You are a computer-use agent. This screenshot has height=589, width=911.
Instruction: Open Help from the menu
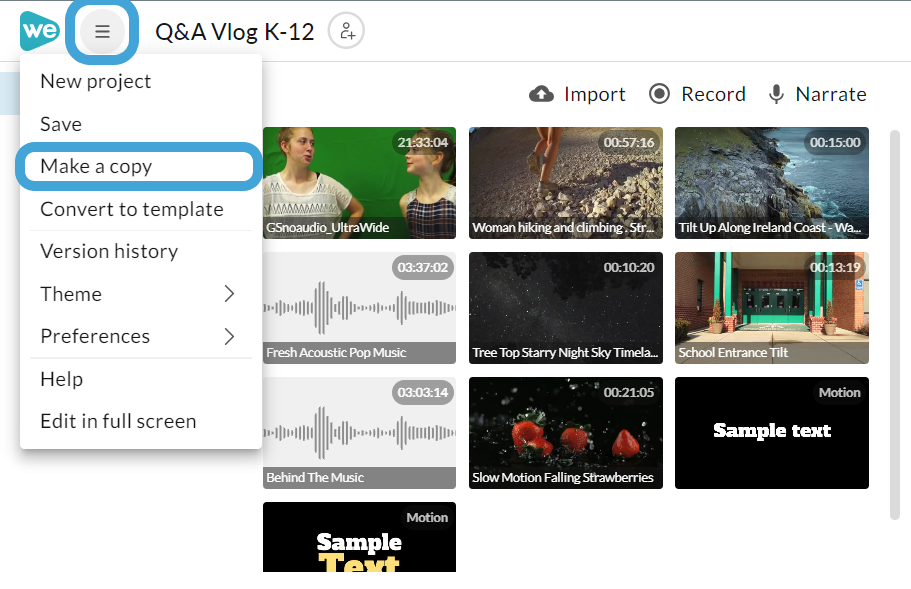tap(60, 379)
